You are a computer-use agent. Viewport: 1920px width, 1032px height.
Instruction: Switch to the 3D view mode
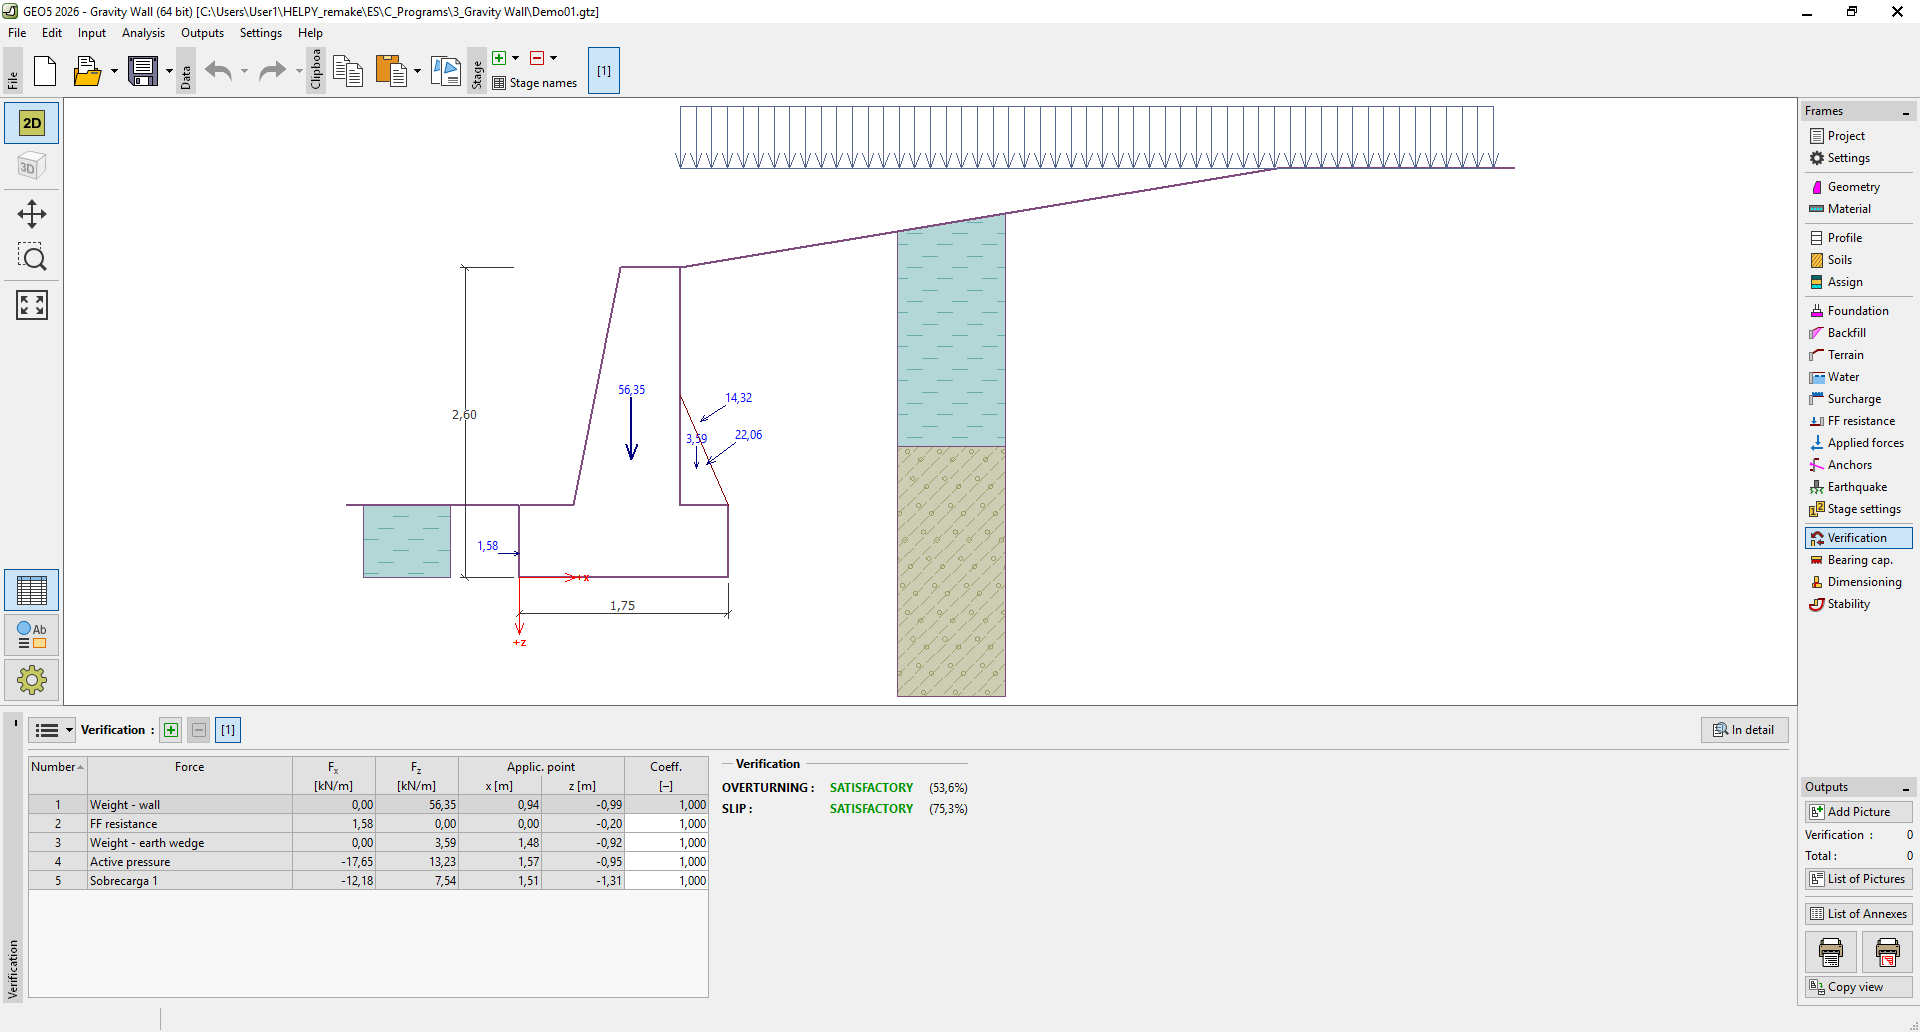pos(32,166)
